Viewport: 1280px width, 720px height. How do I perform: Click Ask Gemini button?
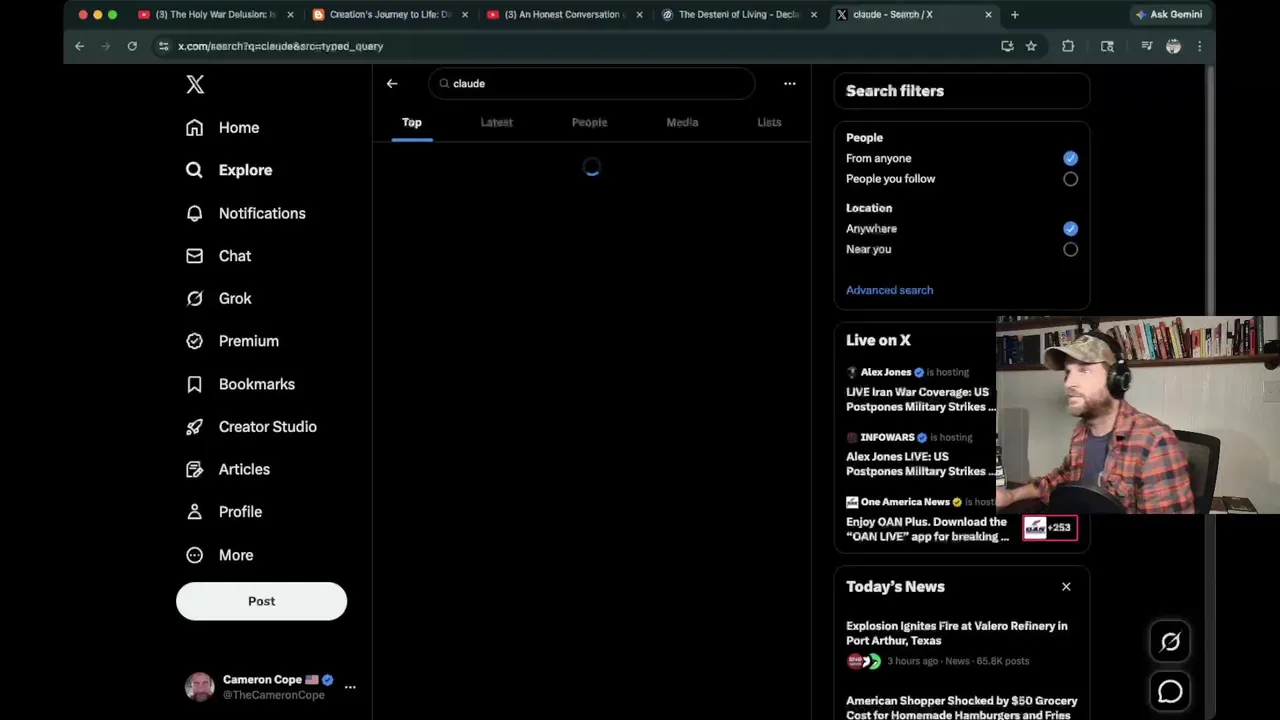(x=1168, y=15)
